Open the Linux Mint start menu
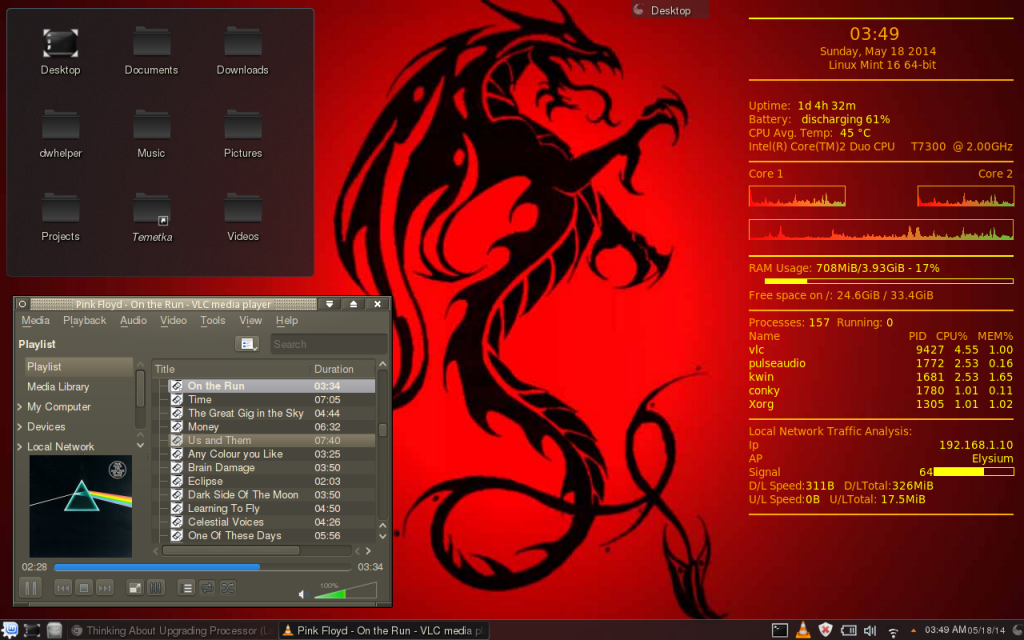This screenshot has height=640, width=1024. click(10, 630)
